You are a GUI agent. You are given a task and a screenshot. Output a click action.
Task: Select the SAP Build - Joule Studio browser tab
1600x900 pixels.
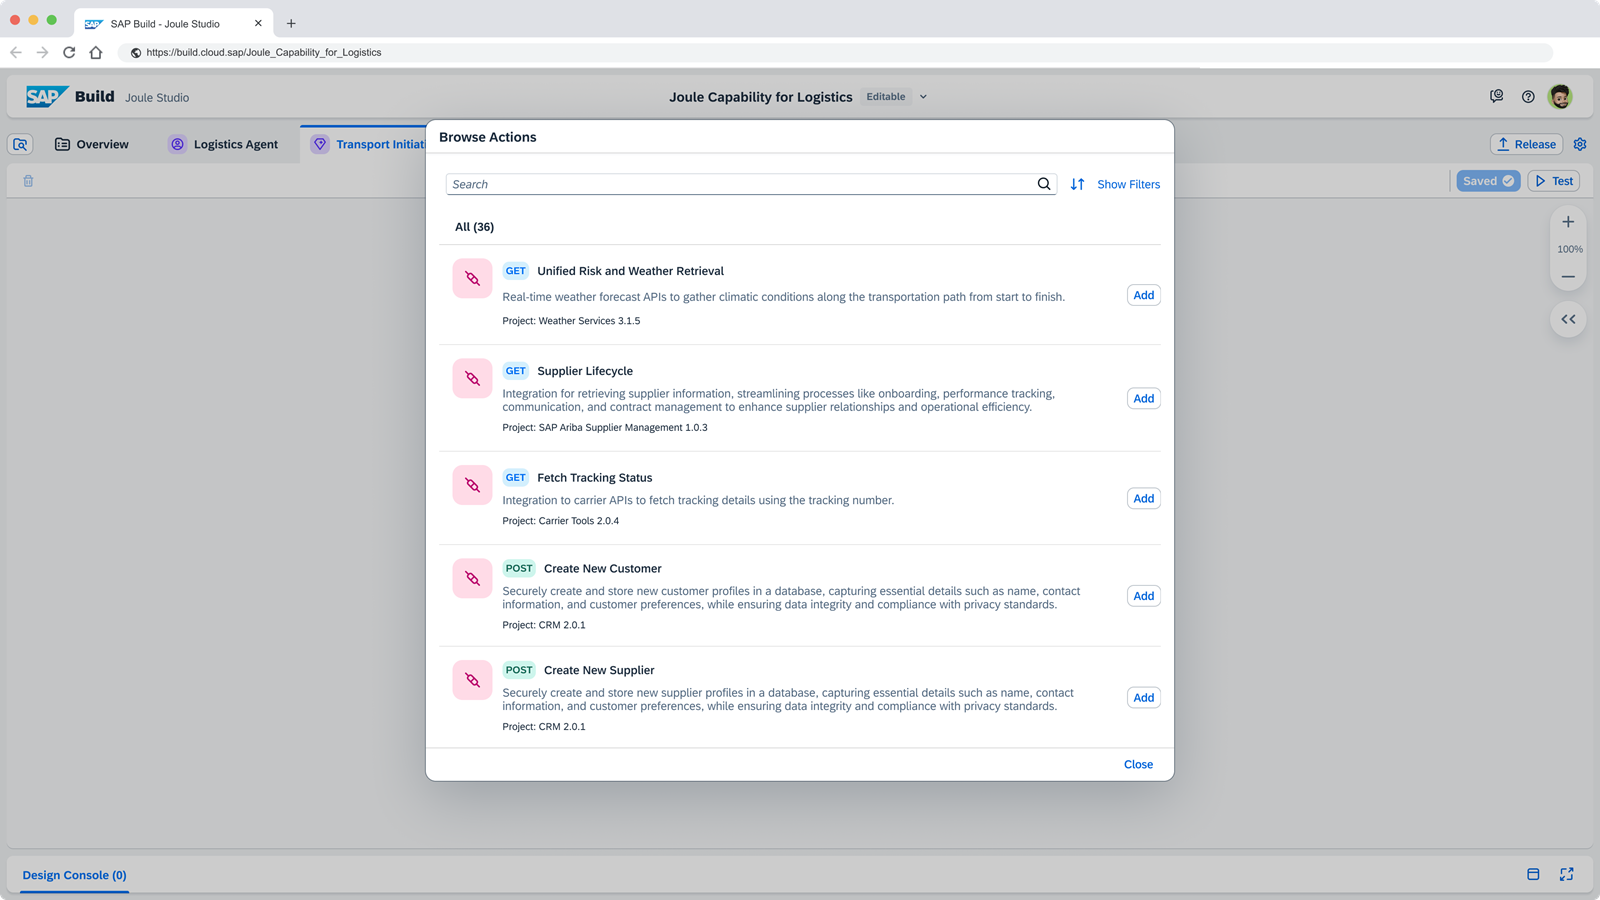(x=173, y=23)
